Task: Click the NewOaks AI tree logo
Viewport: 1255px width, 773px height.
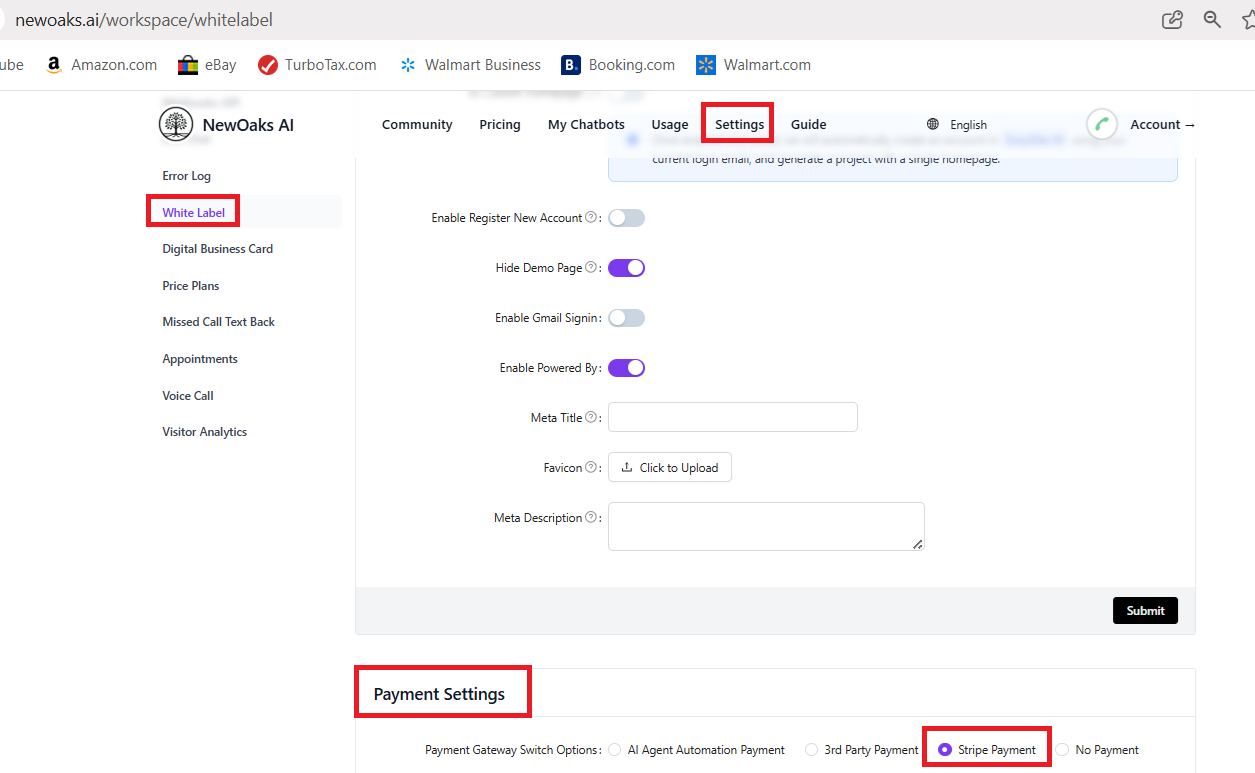Action: click(176, 125)
